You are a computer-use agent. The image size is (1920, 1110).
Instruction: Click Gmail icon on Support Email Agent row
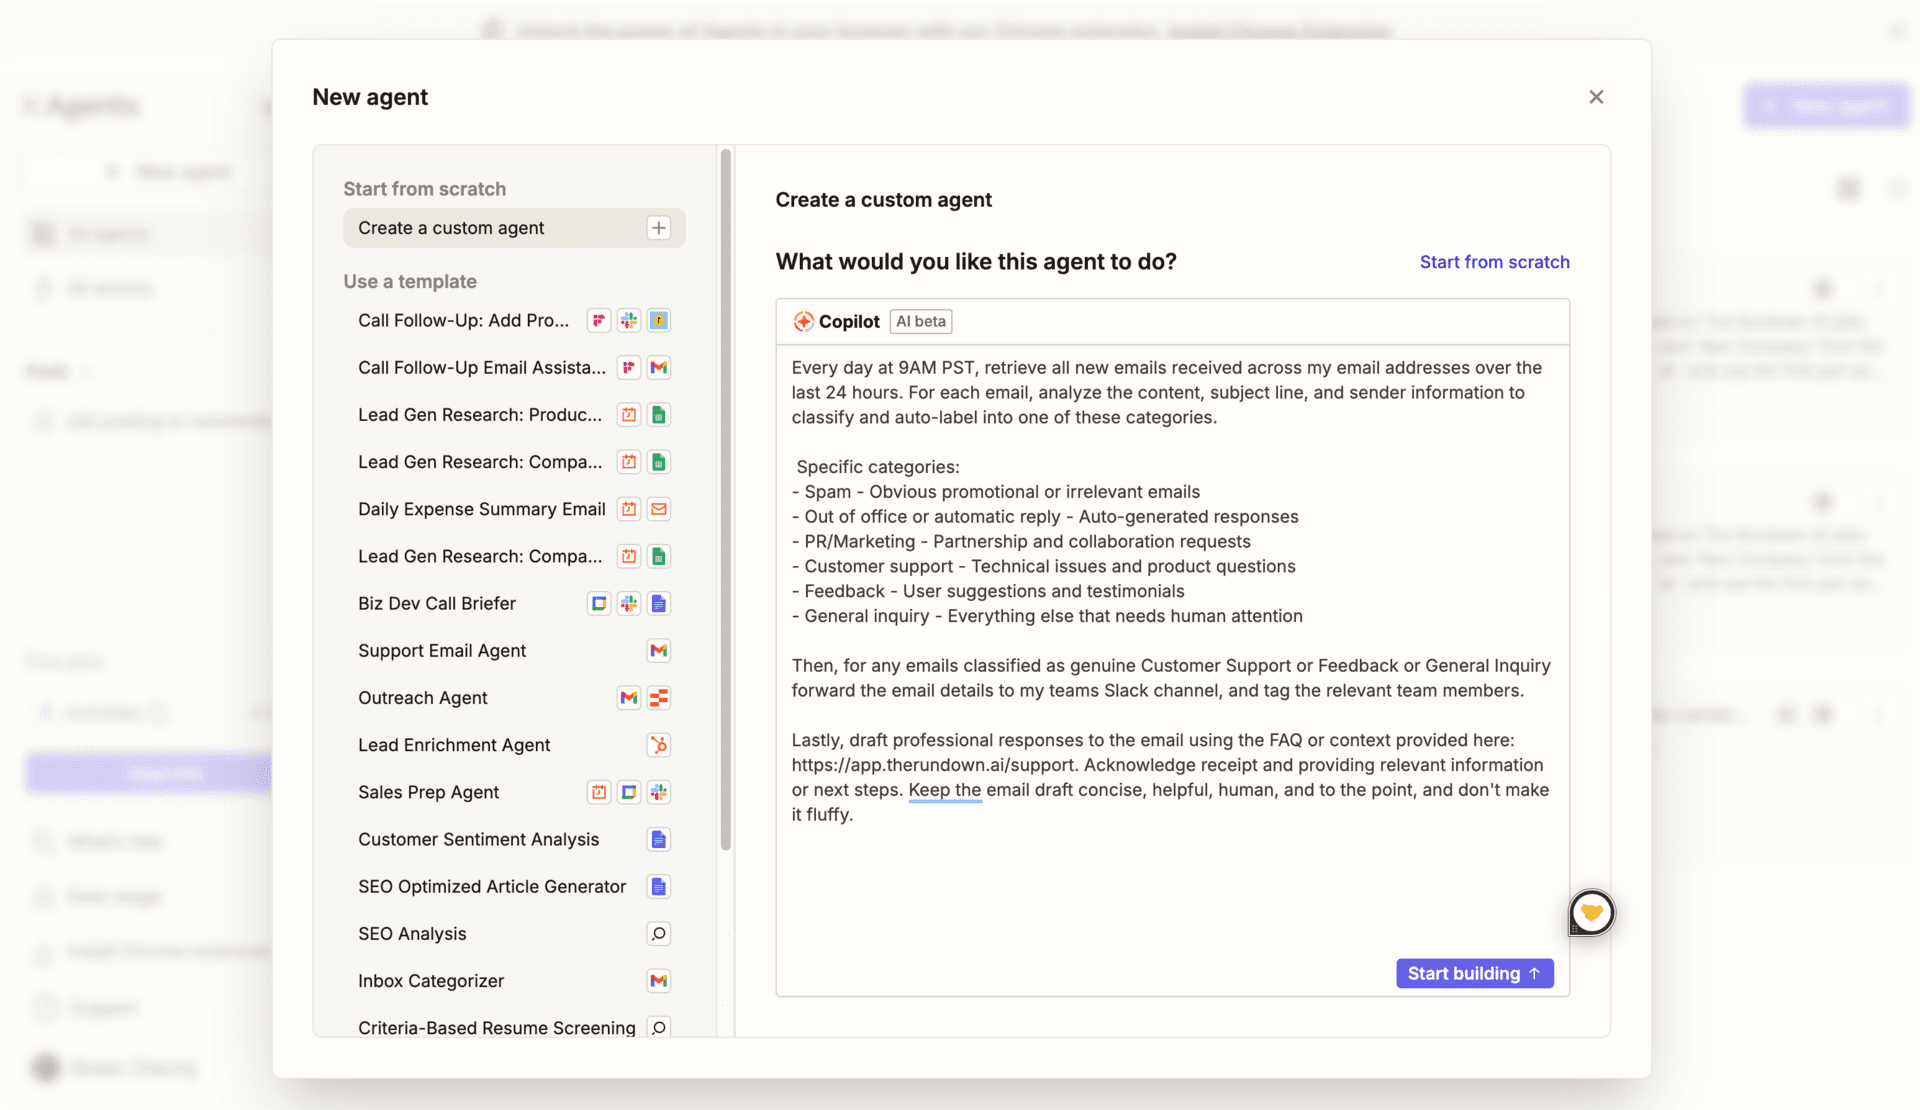click(658, 651)
